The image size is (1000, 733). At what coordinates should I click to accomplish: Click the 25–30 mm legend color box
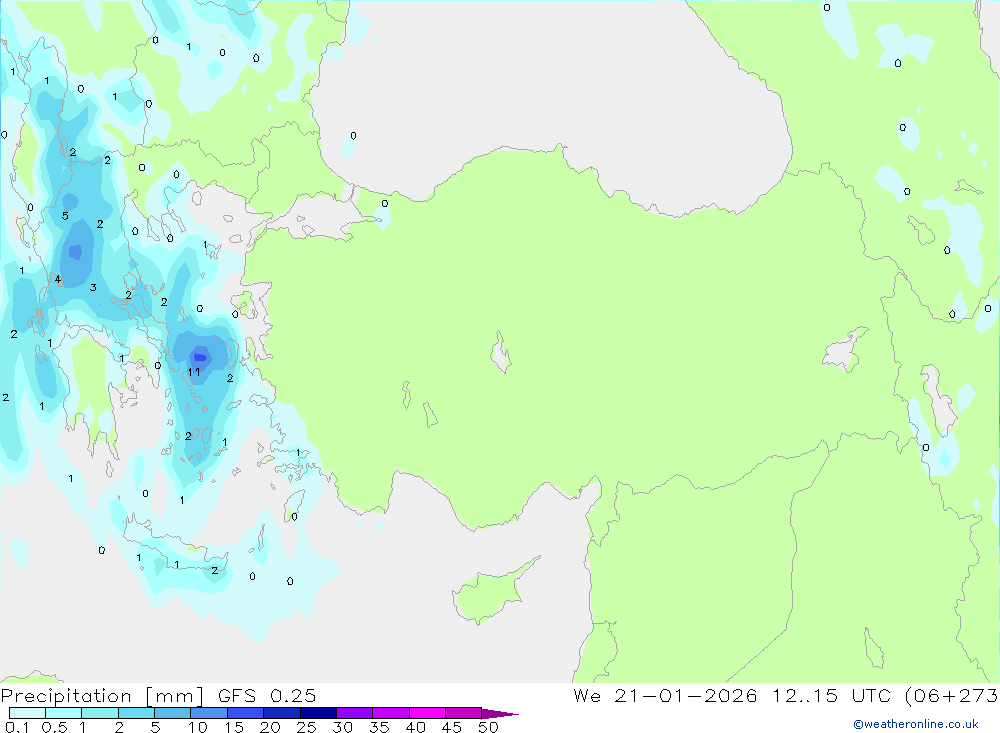click(318, 713)
